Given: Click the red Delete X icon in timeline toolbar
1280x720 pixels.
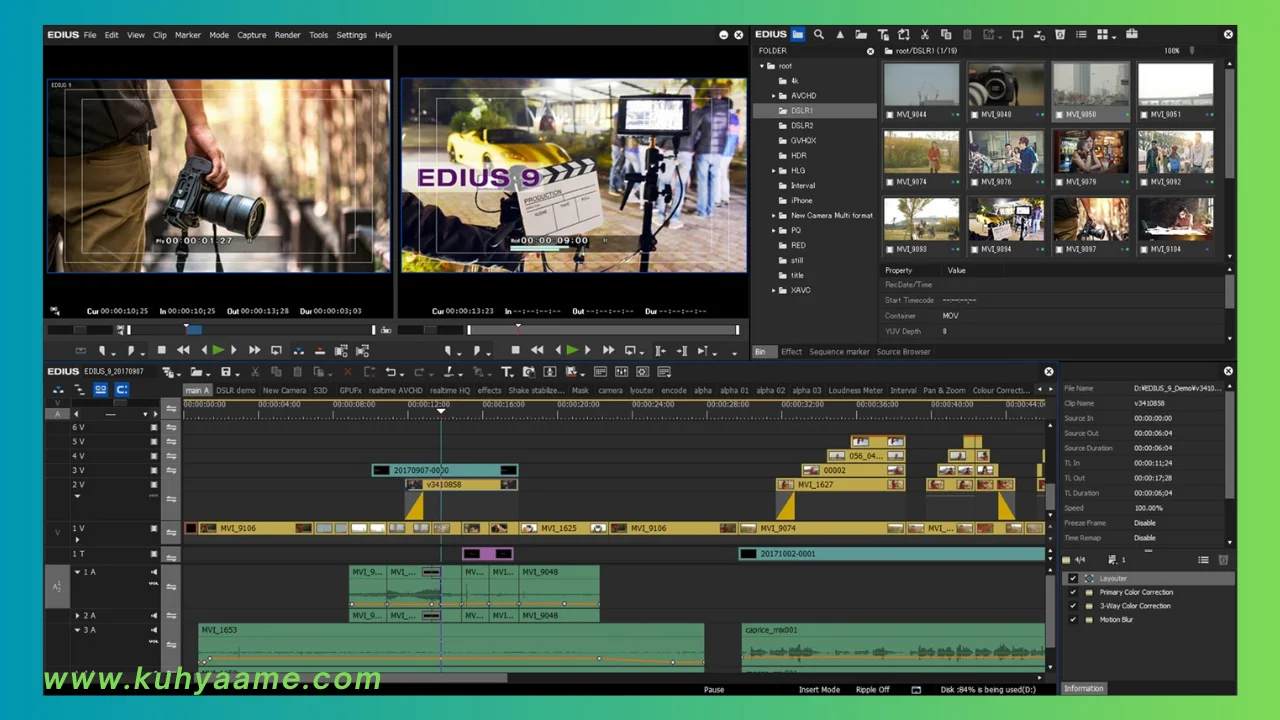Looking at the screenshot, I should coord(347,372).
